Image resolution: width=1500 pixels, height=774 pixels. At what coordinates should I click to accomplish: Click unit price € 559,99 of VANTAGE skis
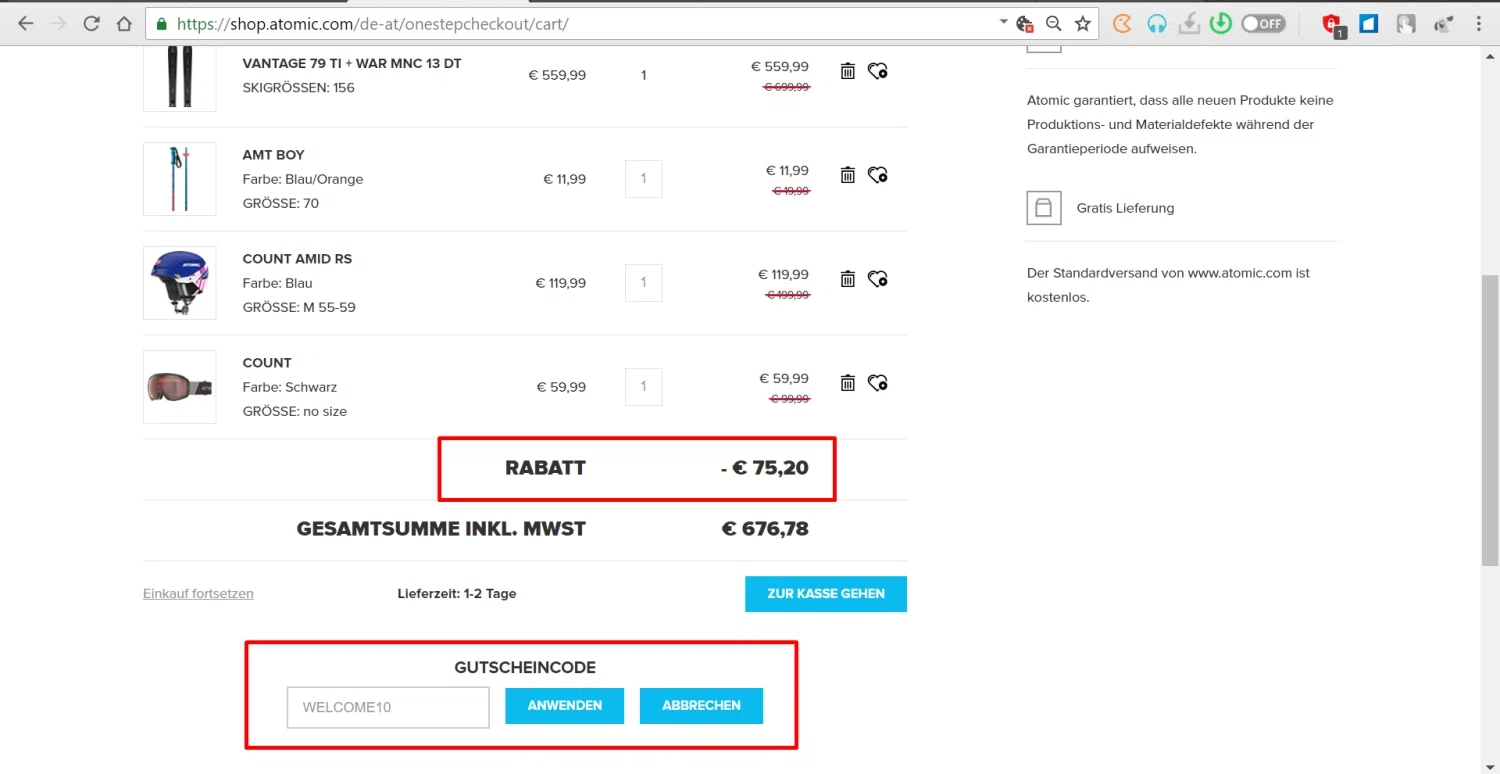tap(557, 75)
